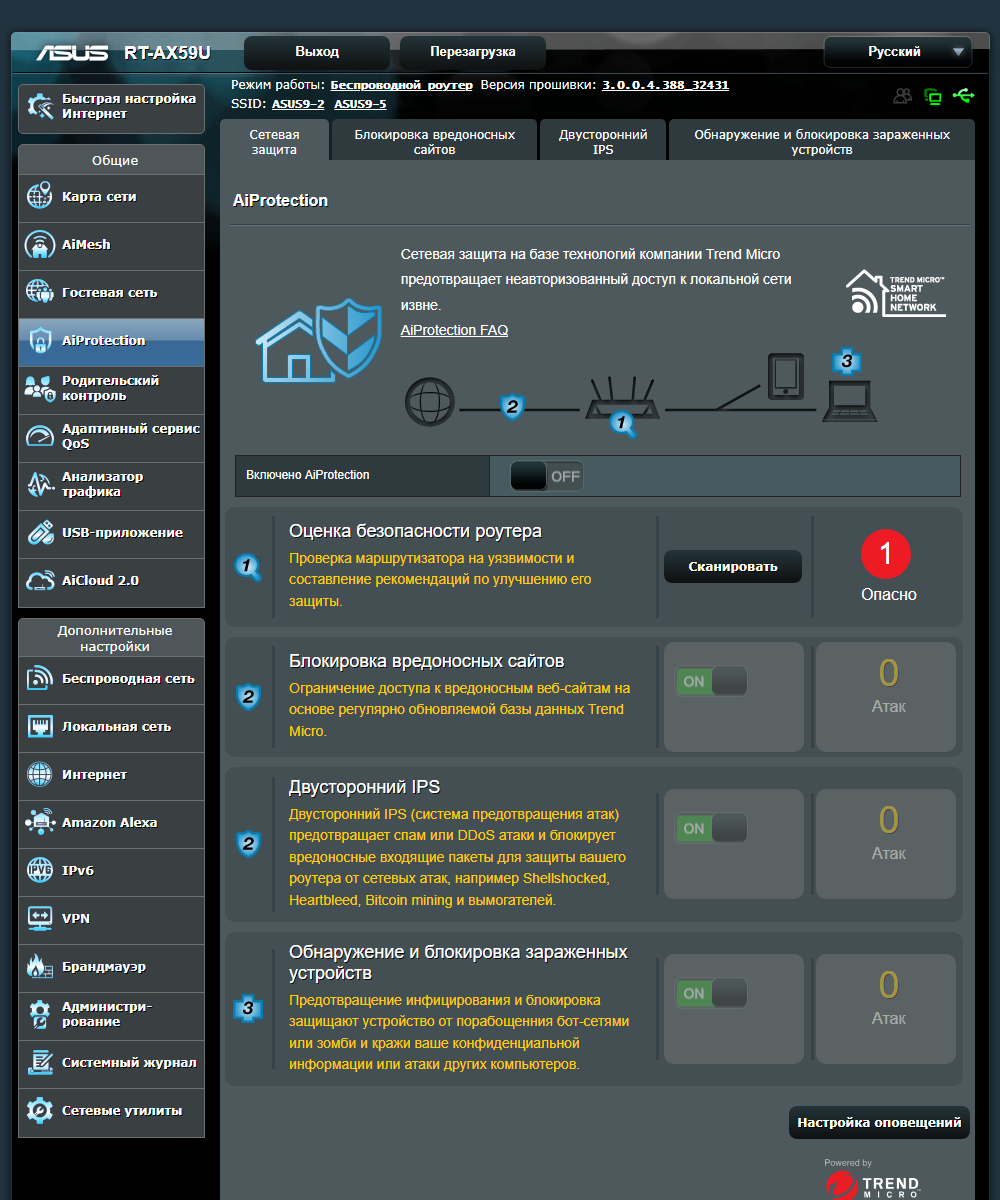Image resolution: width=1000 pixels, height=1200 pixels.
Task: Click the IPv6 icon in sidebar
Action: click(x=39, y=870)
